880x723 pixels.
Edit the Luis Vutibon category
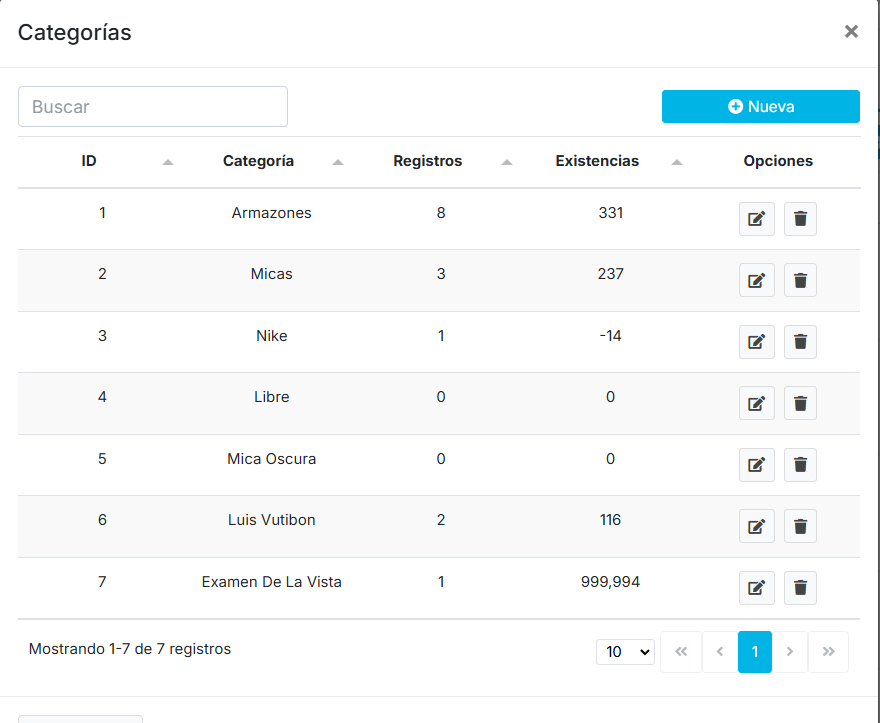coord(756,526)
